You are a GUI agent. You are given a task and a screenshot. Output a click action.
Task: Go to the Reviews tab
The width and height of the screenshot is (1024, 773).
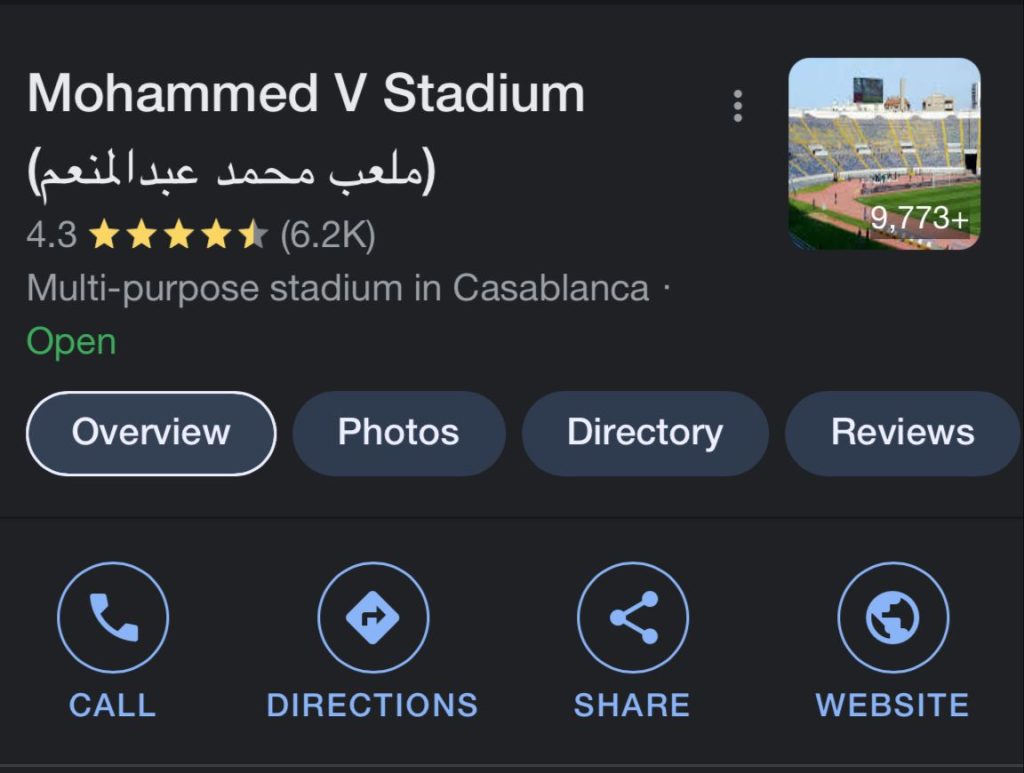point(903,433)
